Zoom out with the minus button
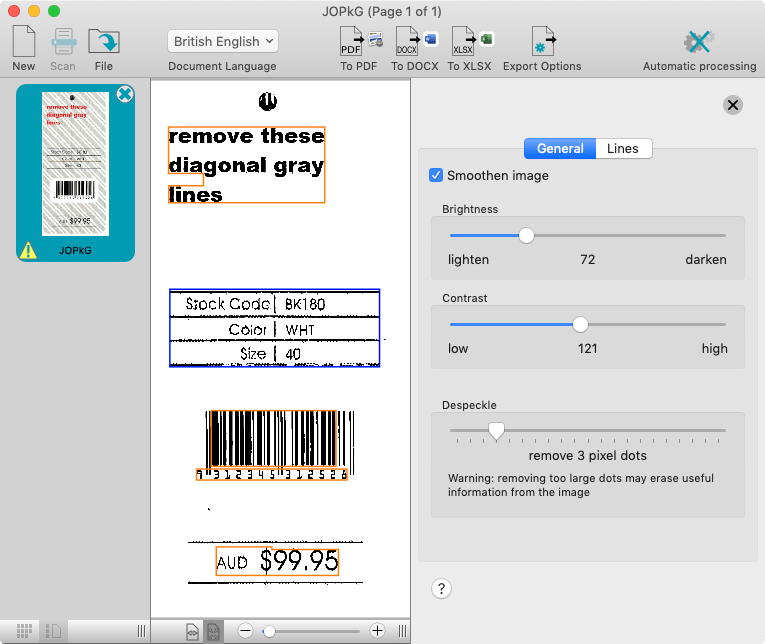Image resolution: width=765 pixels, height=644 pixels. click(x=245, y=631)
